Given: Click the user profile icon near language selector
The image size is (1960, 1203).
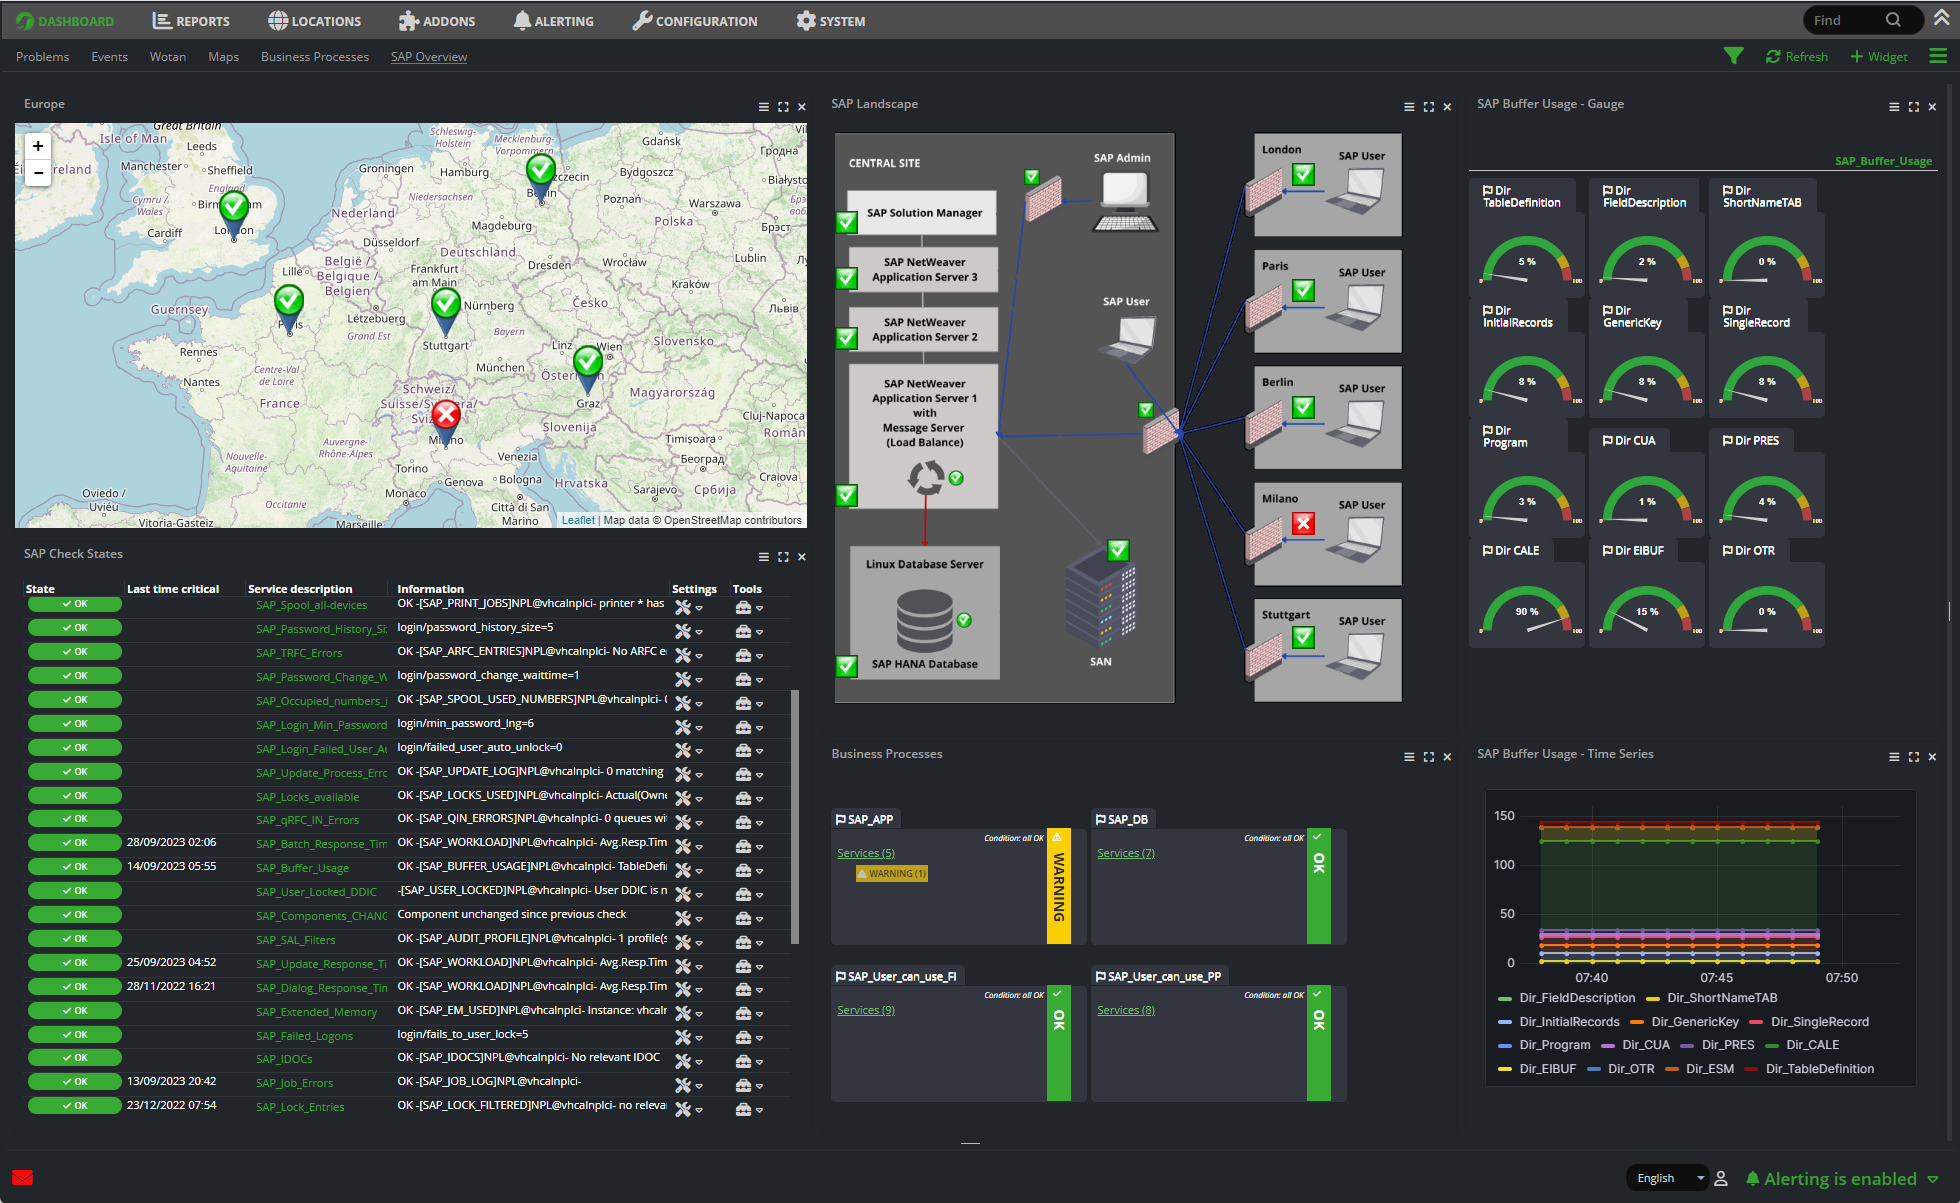Looking at the screenshot, I should click(1721, 1178).
